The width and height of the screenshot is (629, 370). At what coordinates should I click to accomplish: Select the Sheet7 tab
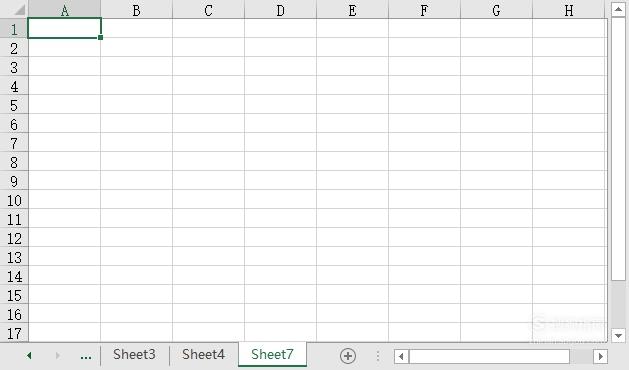pyautogui.click(x=272, y=355)
